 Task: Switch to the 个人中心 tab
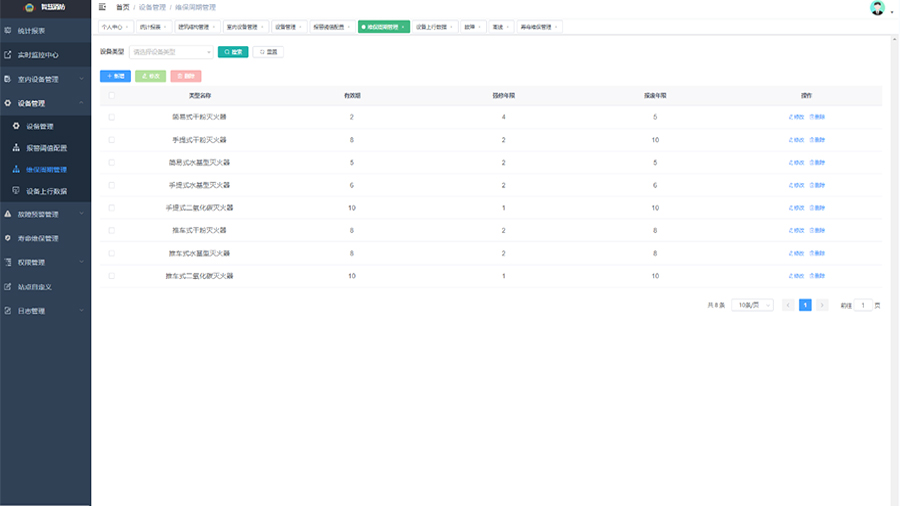pos(112,27)
